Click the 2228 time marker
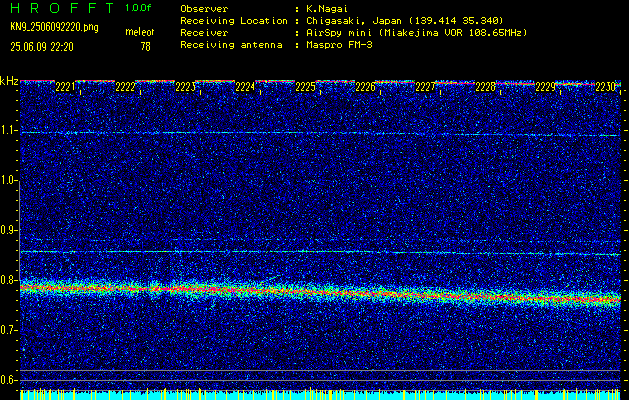 [x=485, y=87]
